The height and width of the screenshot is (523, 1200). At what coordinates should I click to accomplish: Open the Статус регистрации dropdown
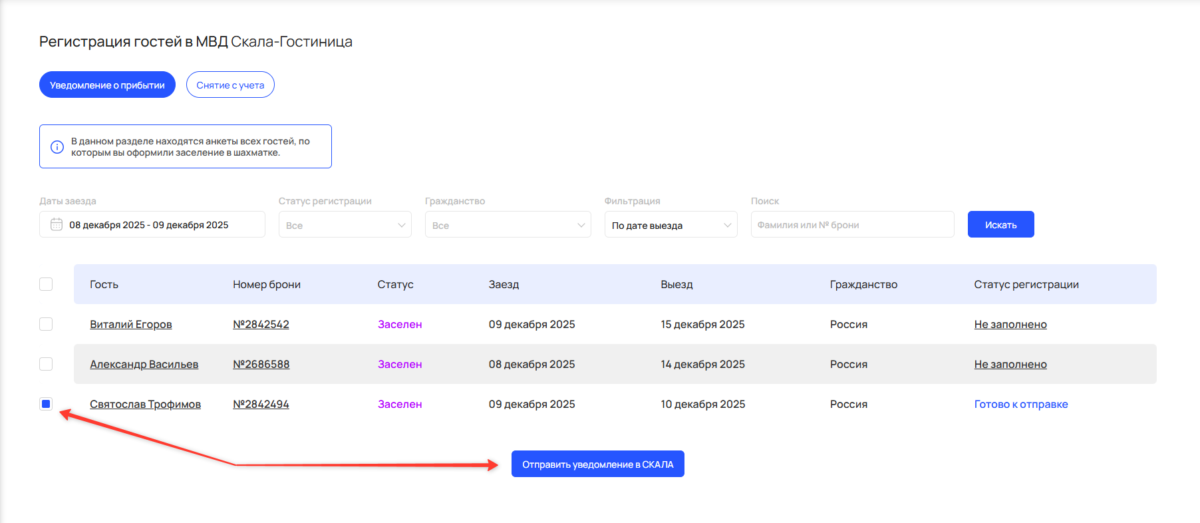click(344, 225)
